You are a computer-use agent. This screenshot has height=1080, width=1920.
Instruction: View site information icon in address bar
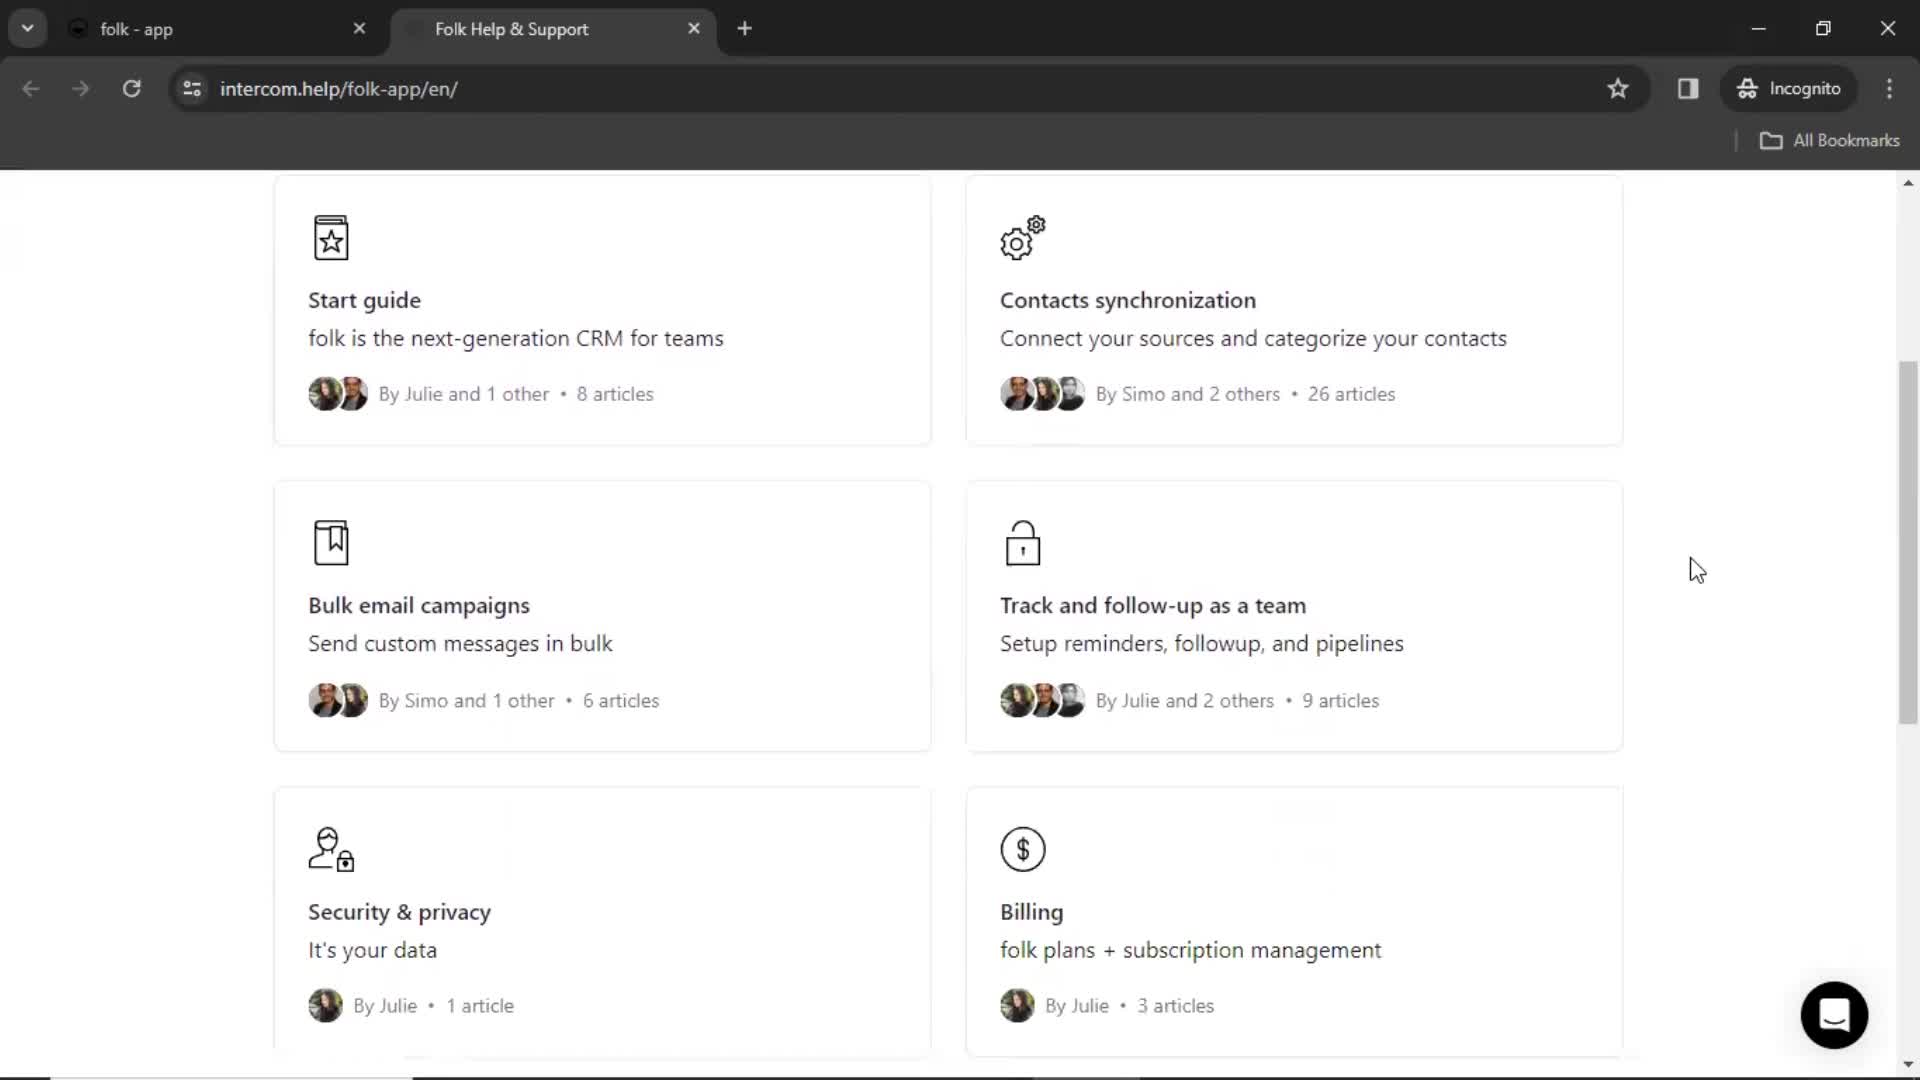tap(192, 88)
